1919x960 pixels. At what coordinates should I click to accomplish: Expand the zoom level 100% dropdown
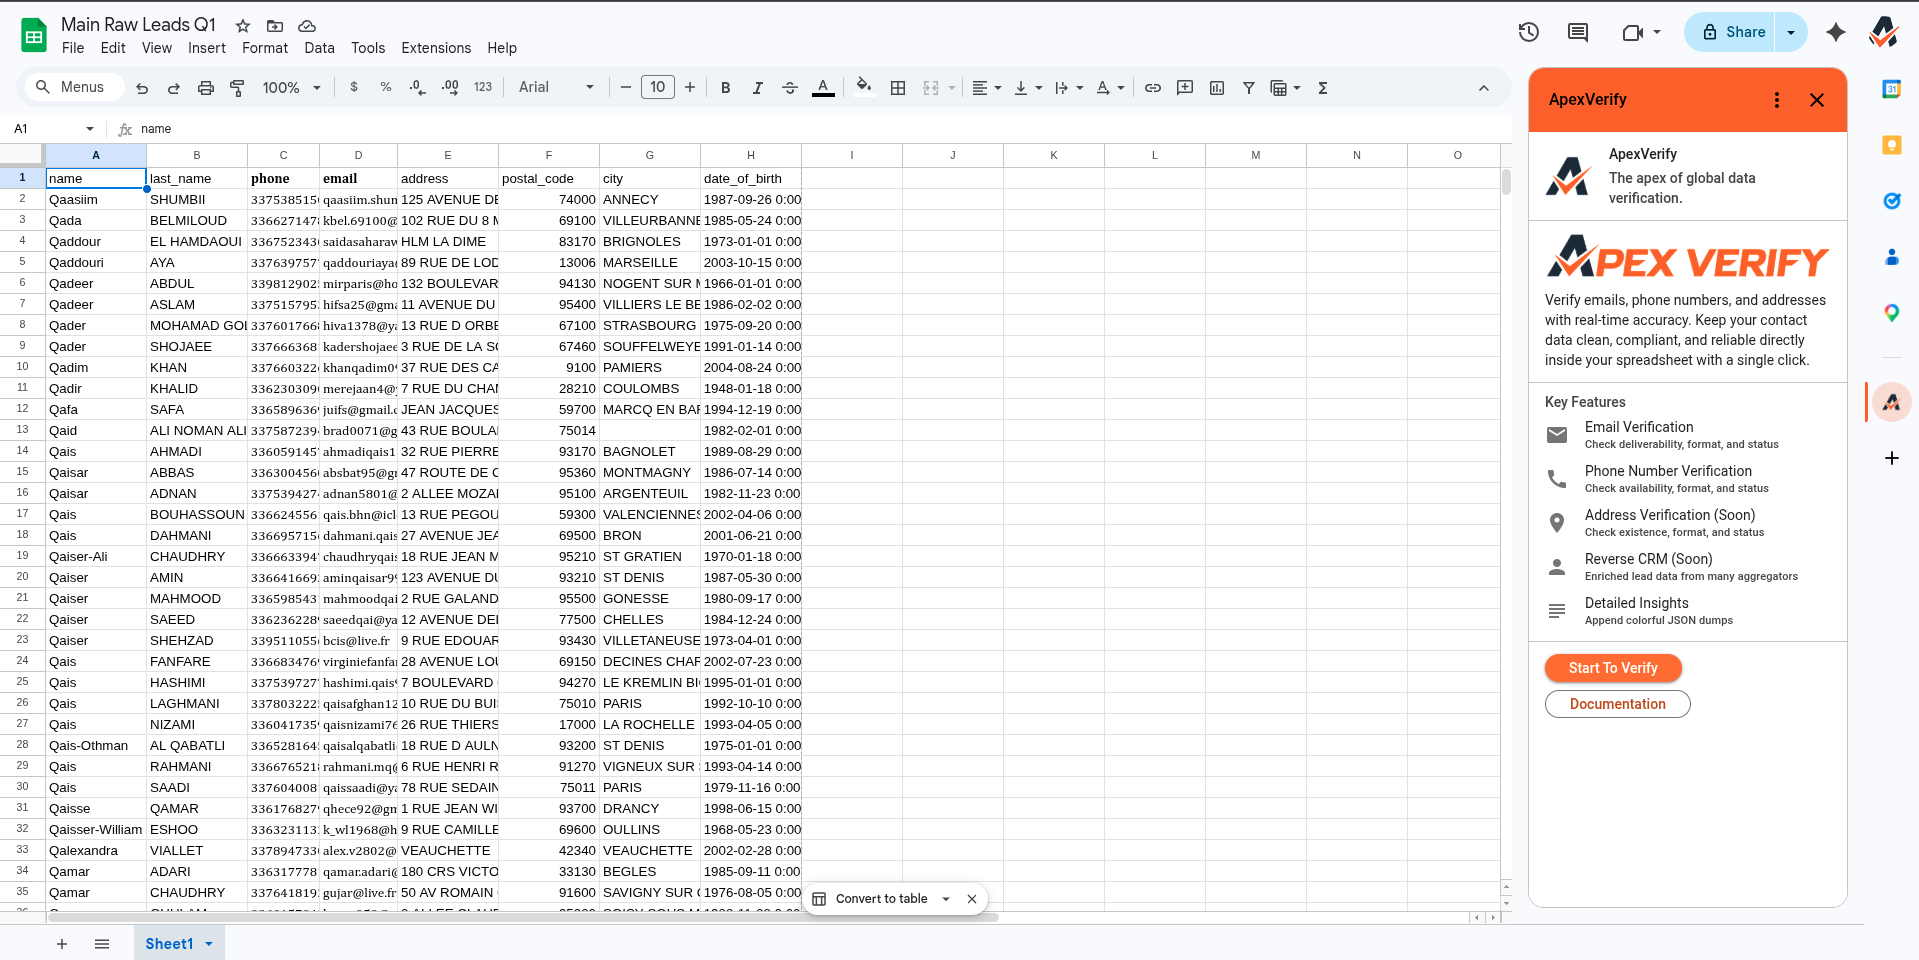click(291, 88)
